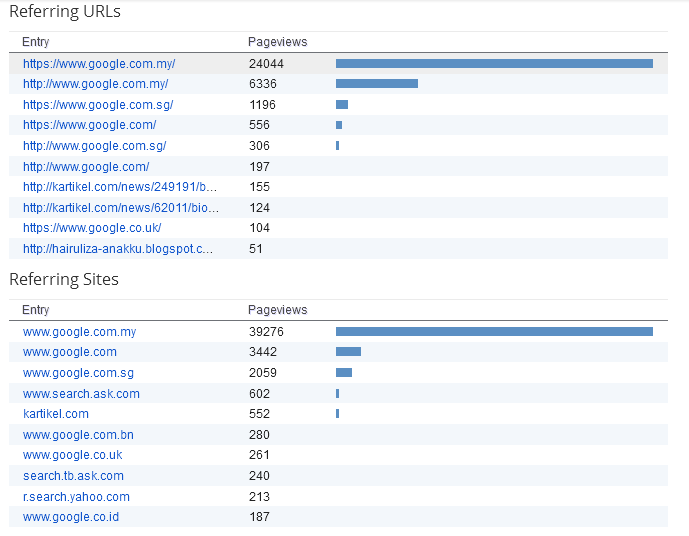Select the 39276 pageviews count
The image size is (689, 536).
266,332
